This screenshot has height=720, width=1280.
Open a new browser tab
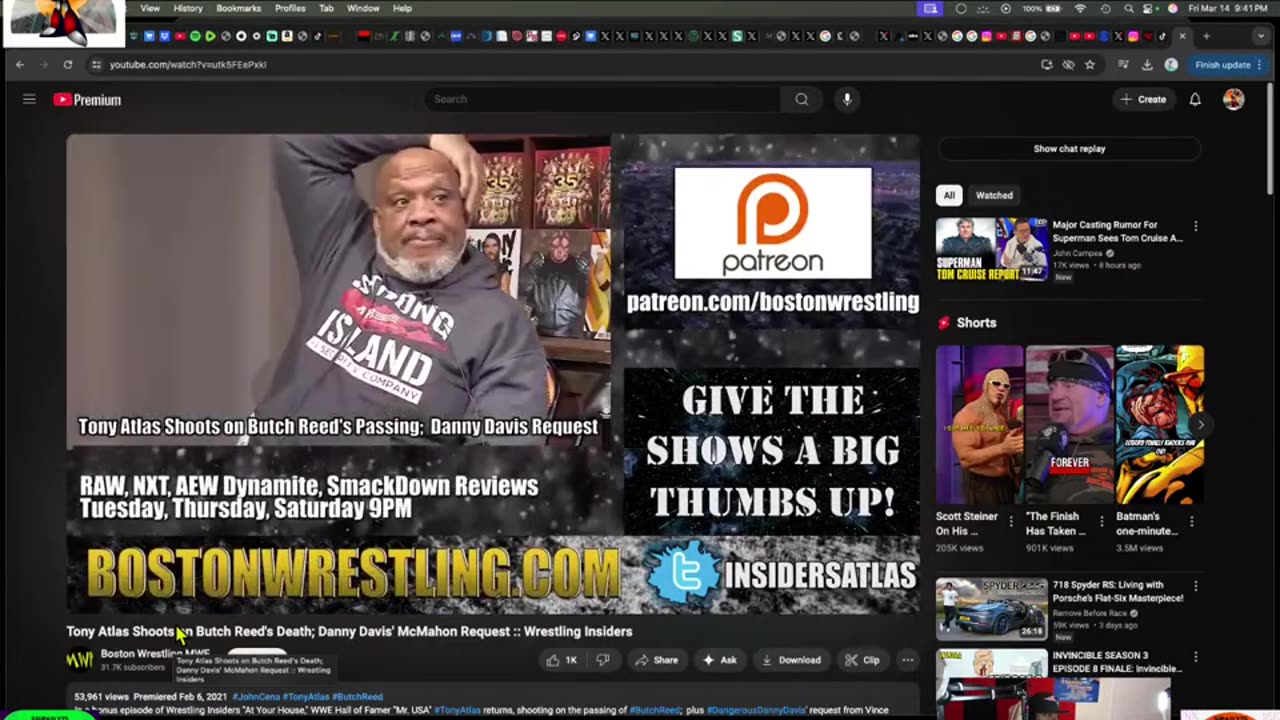[x=1206, y=36]
